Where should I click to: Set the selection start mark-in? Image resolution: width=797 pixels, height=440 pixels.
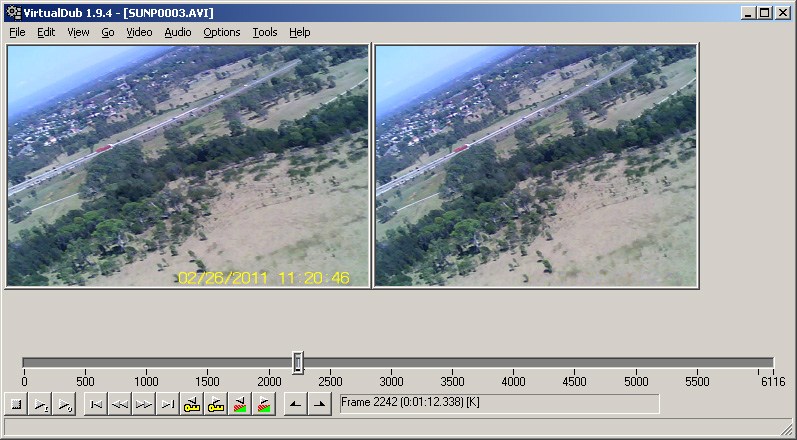[295, 404]
